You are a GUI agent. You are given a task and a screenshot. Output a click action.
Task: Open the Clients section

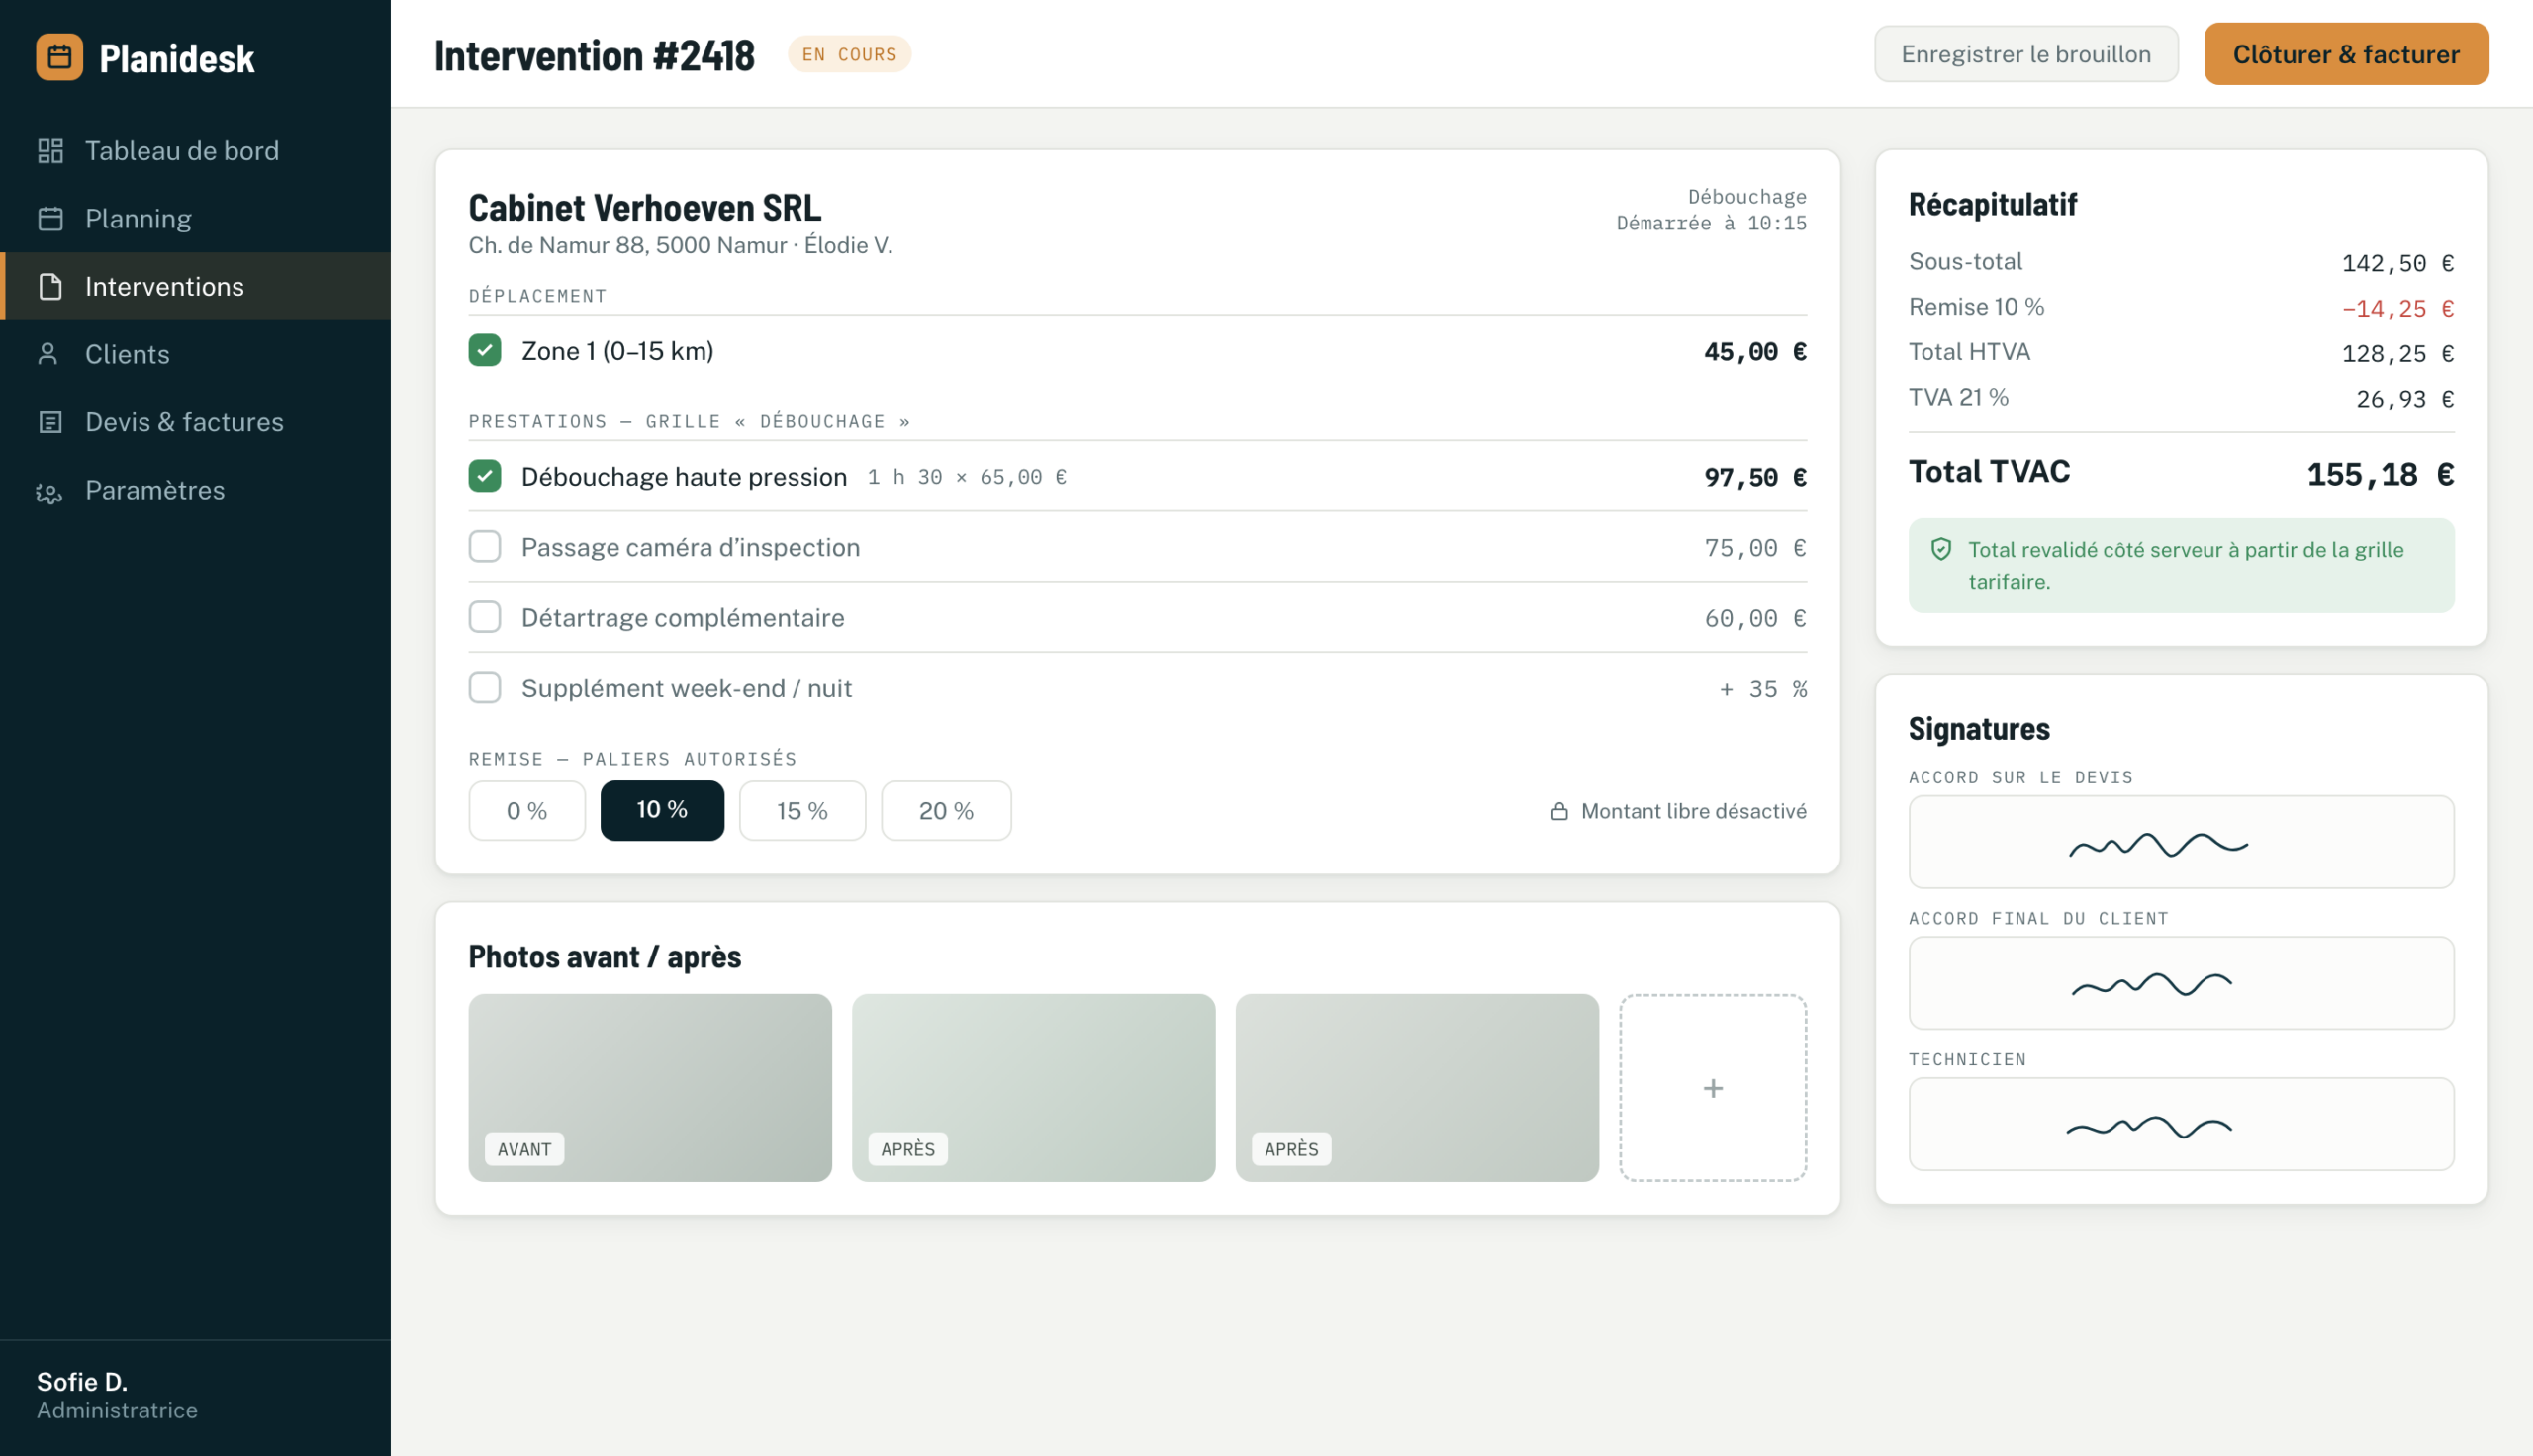pyautogui.click(x=195, y=354)
